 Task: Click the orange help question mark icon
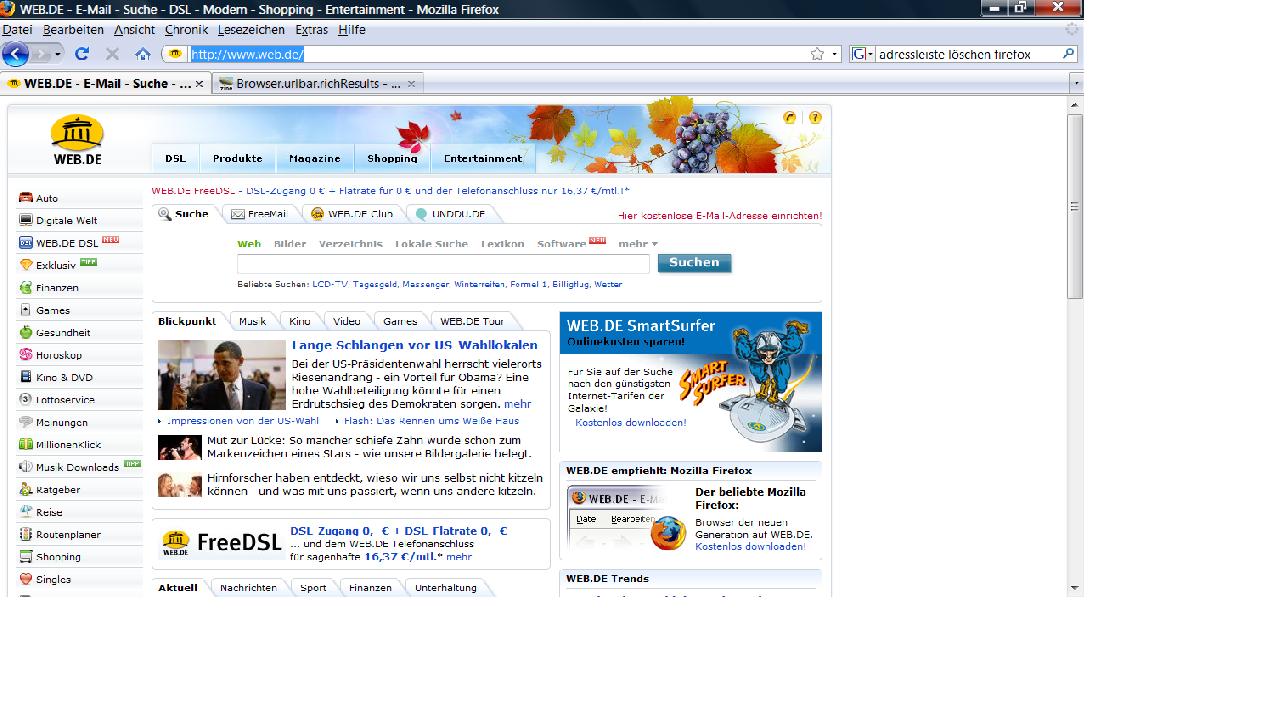pos(815,118)
